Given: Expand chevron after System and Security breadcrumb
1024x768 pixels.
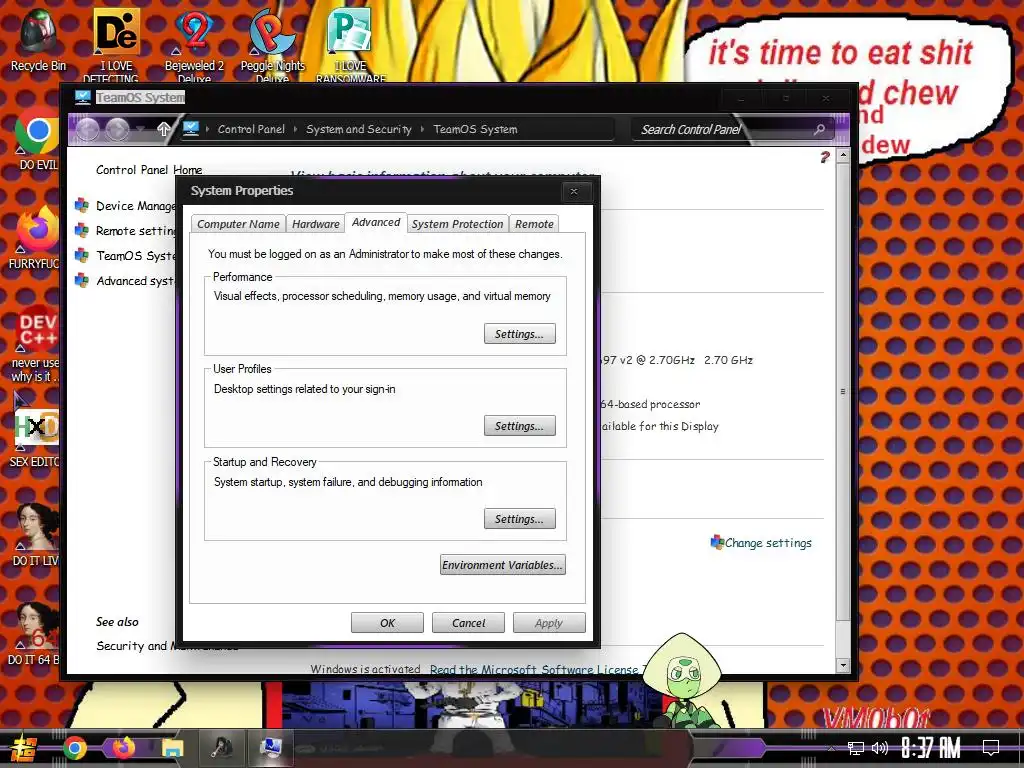Looking at the screenshot, I should [x=422, y=129].
